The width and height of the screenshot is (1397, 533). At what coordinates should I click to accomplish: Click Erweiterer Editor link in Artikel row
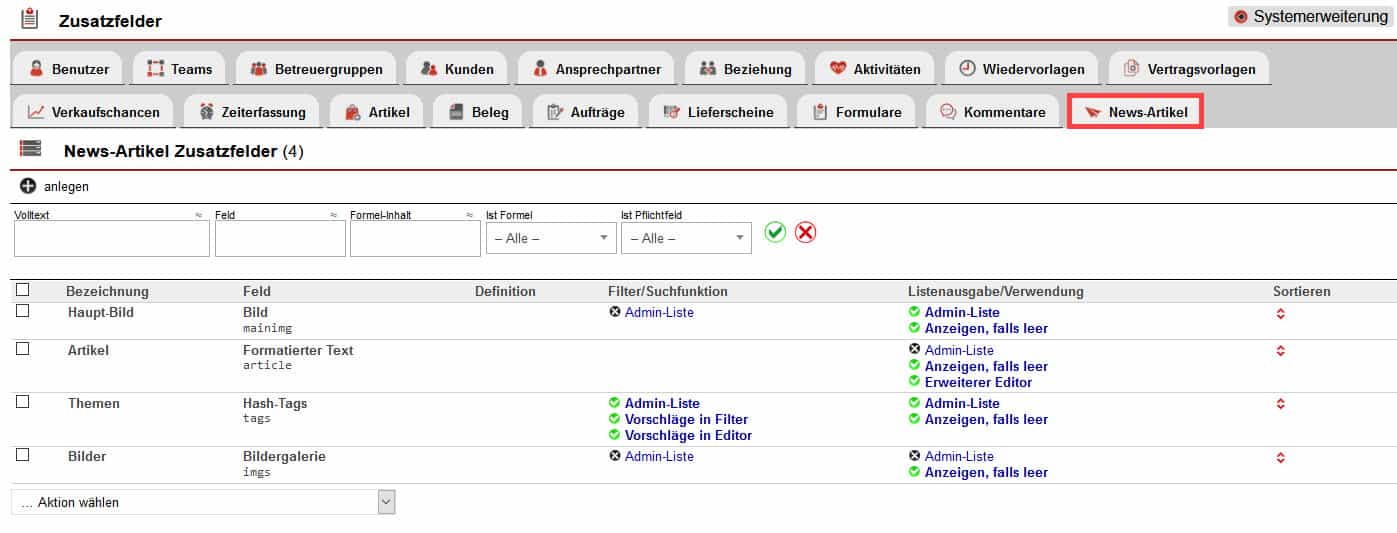[x=977, y=382]
